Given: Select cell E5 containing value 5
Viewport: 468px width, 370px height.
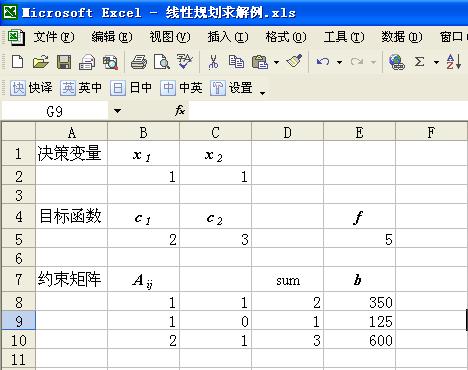Looking at the screenshot, I should pos(359,239).
